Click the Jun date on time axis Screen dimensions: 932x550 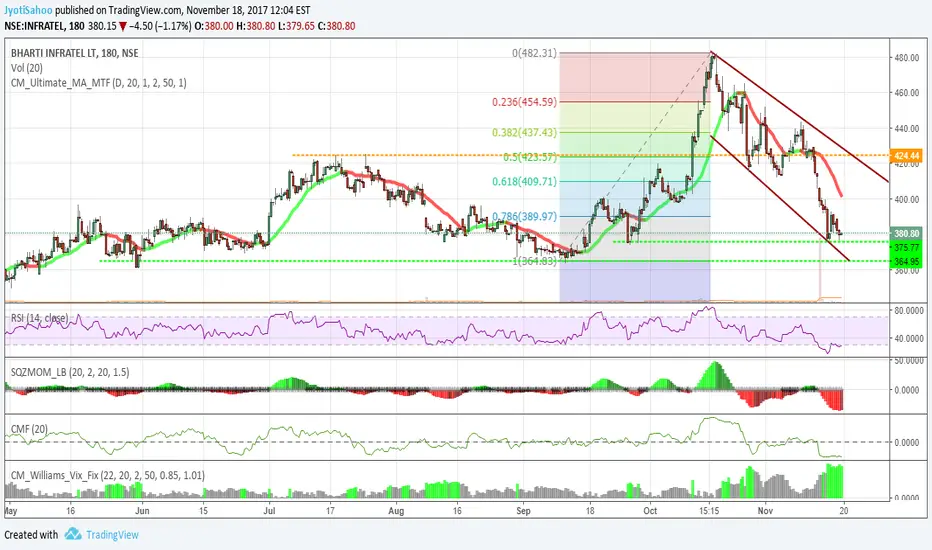tap(142, 510)
